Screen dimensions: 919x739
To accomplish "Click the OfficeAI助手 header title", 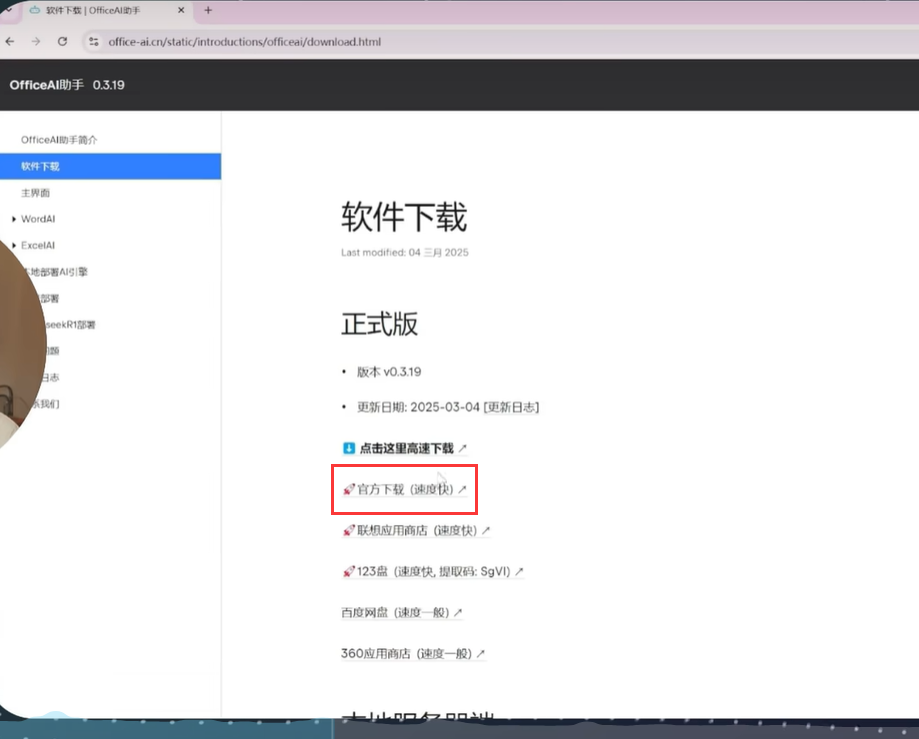I will [x=46, y=85].
